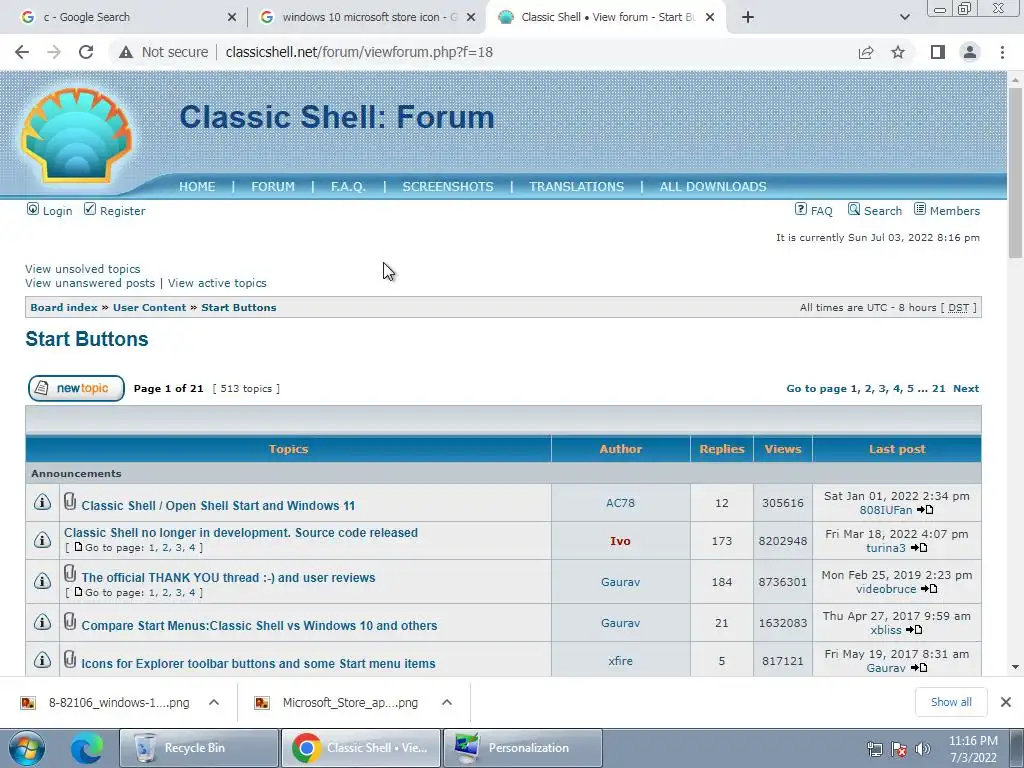Click the last-post arrow icon next to 808IUFan
Viewport: 1024px width, 768px height.
tap(925, 510)
